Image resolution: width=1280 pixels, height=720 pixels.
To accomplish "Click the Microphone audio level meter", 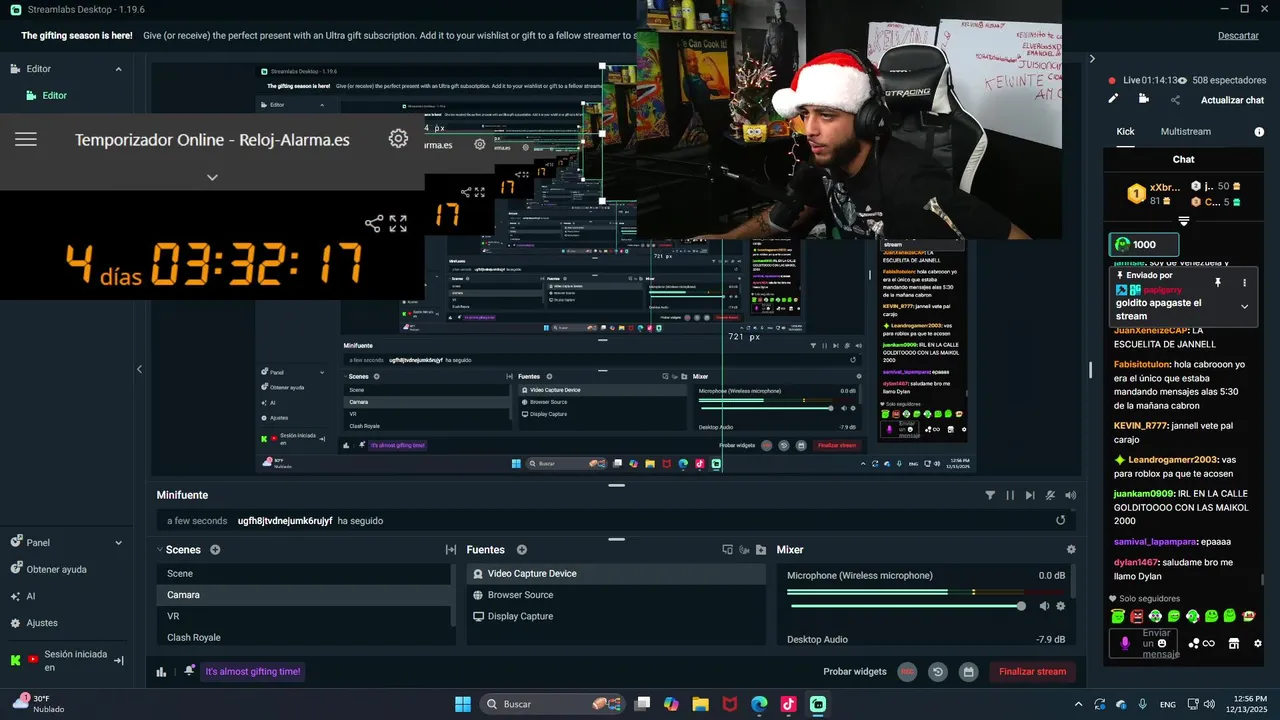I will 926,592.
